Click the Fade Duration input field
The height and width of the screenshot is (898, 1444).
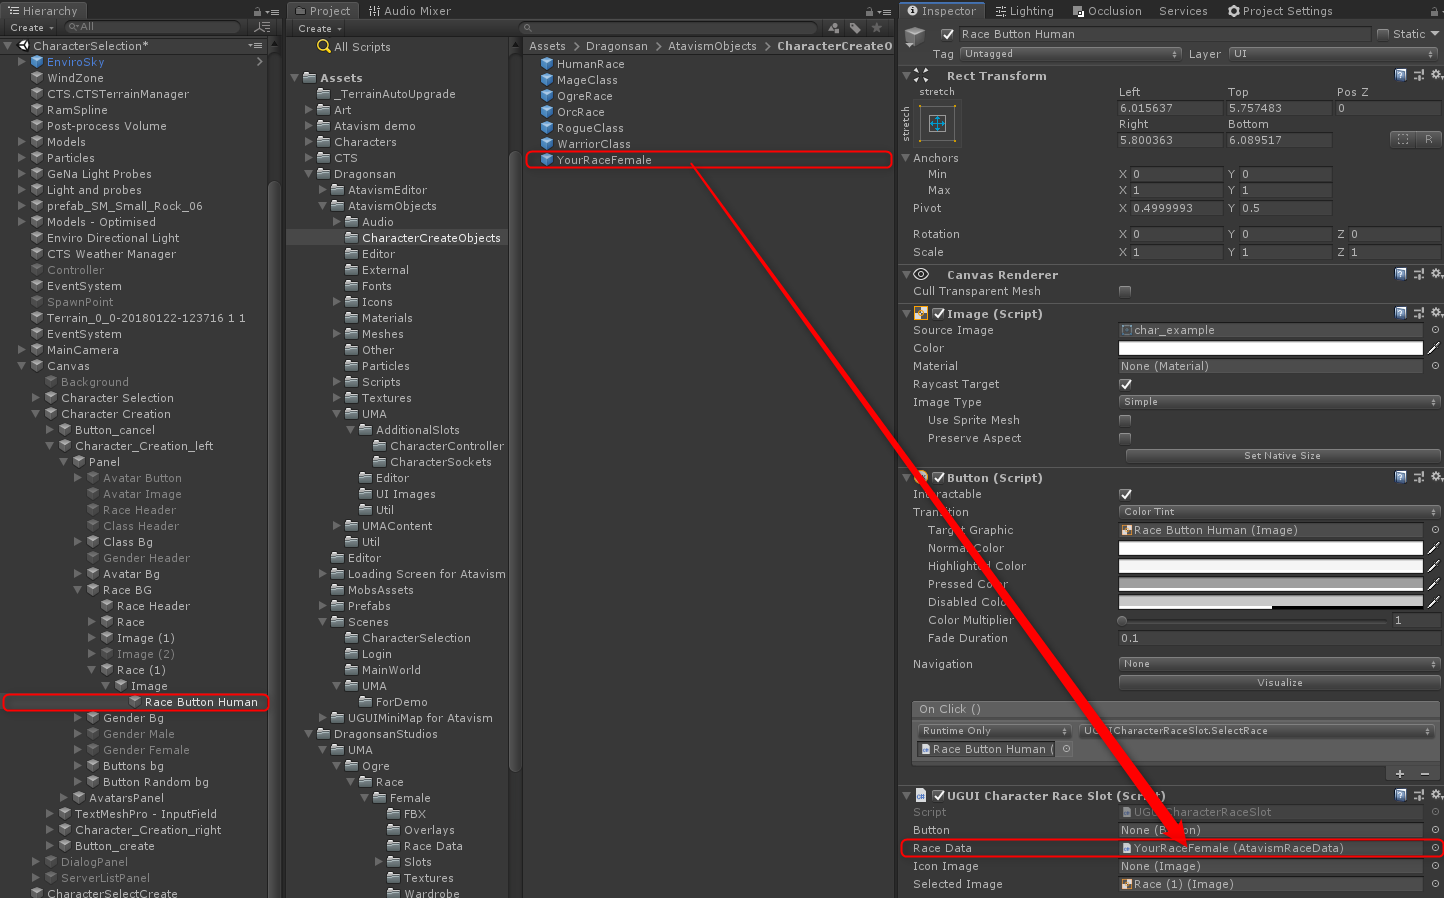pyautogui.click(x=1269, y=638)
